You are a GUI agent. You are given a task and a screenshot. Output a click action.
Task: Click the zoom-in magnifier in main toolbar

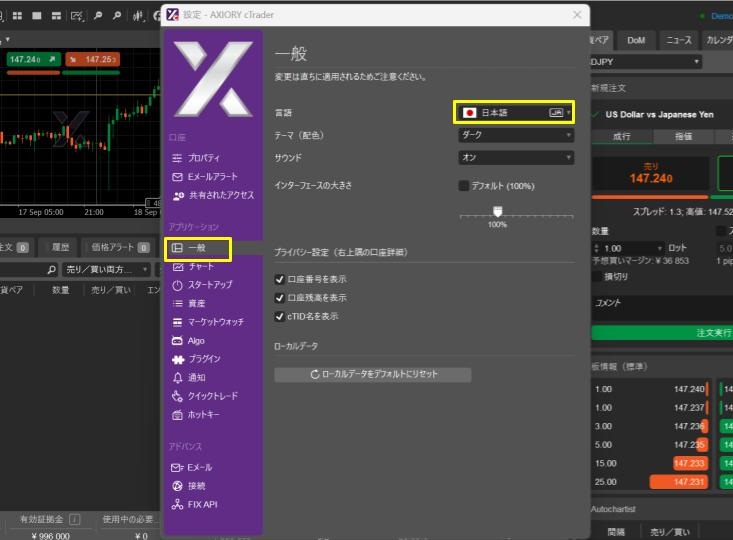[117, 16]
